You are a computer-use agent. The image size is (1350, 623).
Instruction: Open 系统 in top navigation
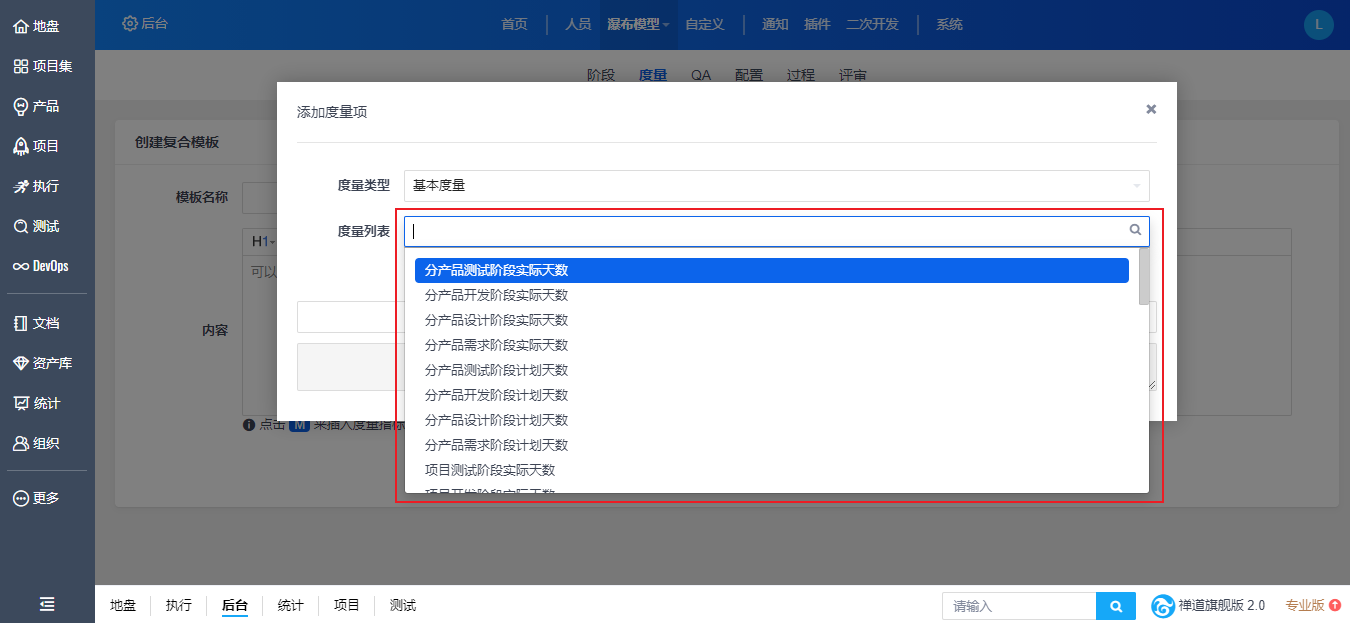coord(949,24)
